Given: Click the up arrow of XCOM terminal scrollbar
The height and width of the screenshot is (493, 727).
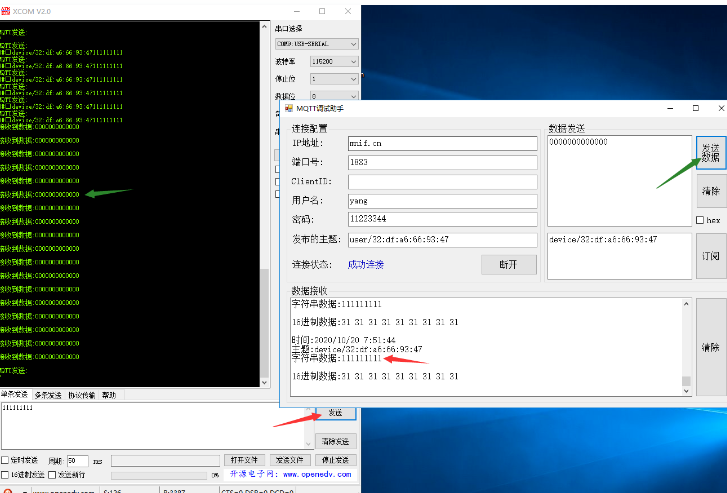Looking at the screenshot, I should click(264, 26).
